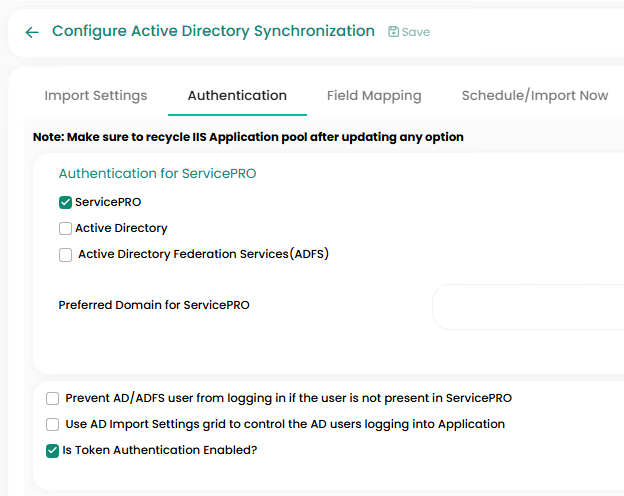Screen dimensions: 624x496
Task: Open the Field Mapping tab
Action: click(x=374, y=96)
